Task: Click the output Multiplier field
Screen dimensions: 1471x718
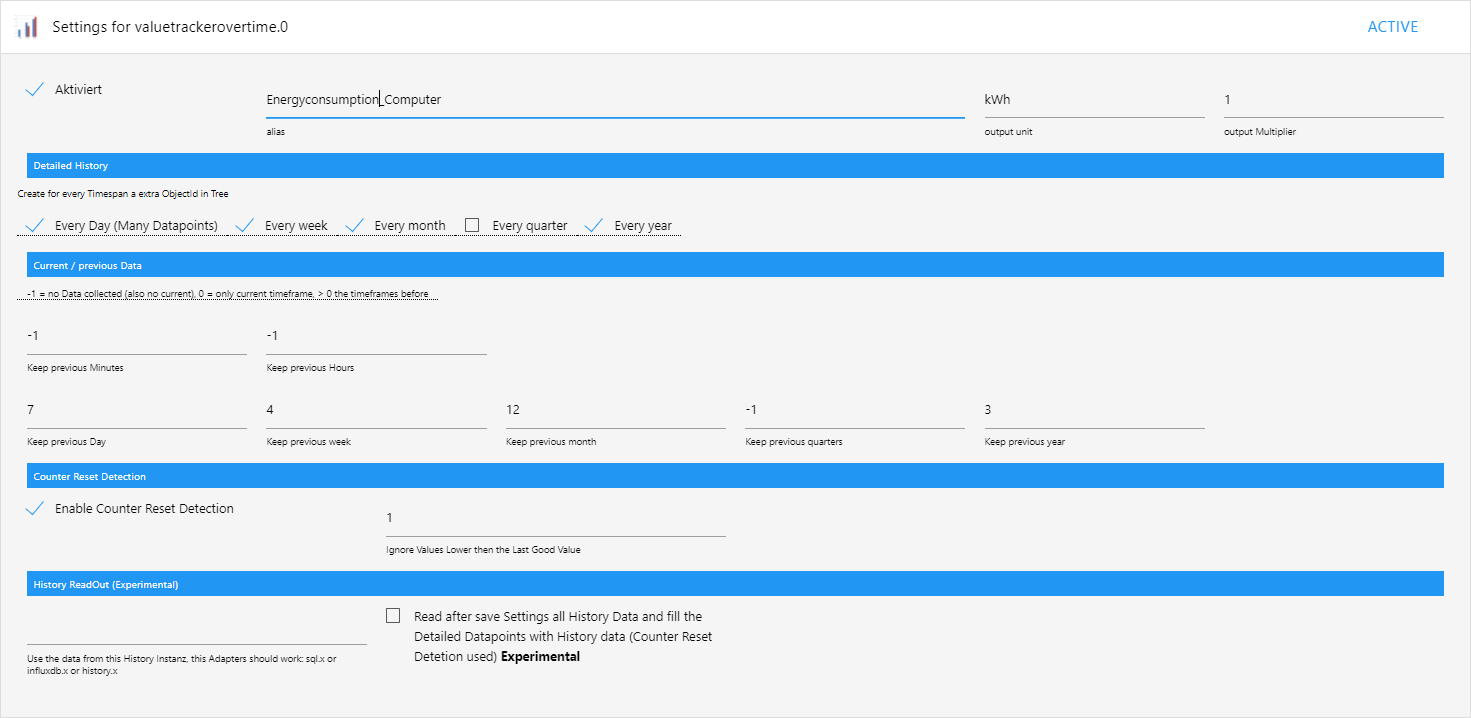Action: point(1334,100)
